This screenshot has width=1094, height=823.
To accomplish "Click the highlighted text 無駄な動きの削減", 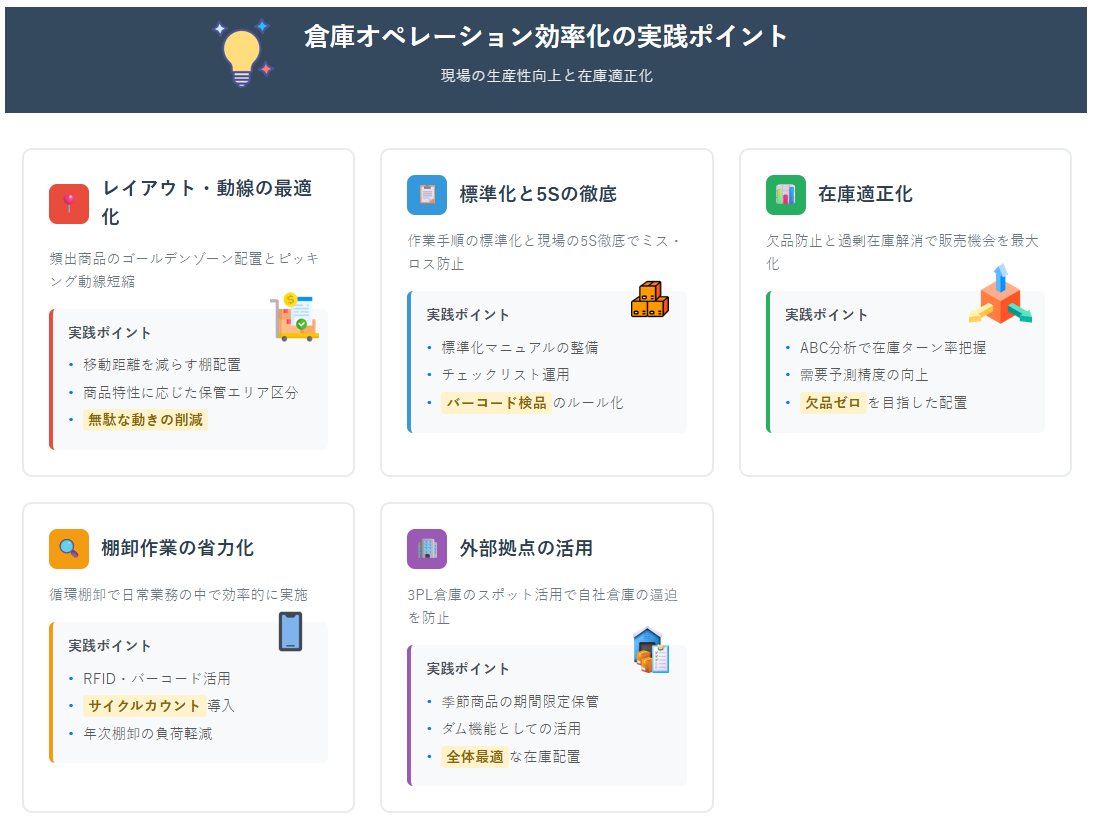I will 145,420.
